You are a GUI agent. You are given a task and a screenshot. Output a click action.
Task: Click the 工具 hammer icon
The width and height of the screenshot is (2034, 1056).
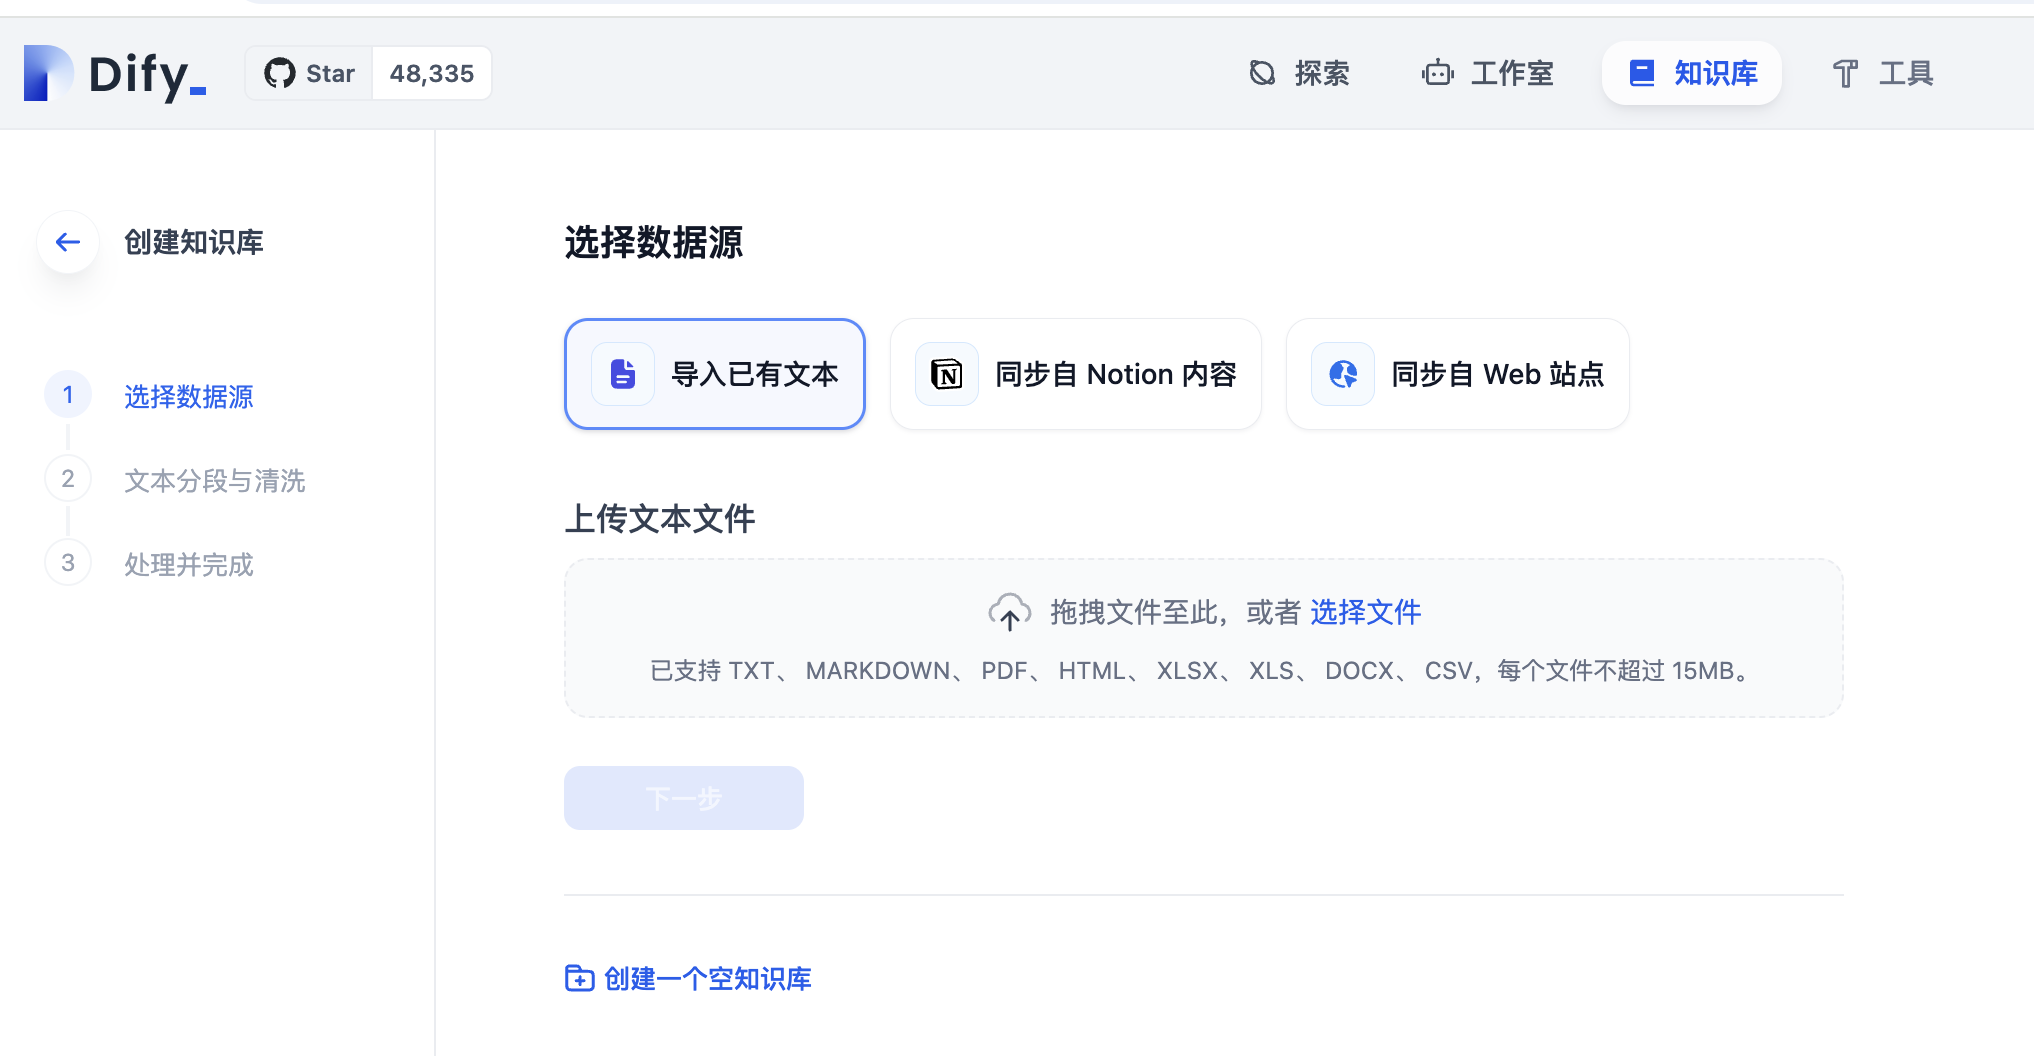[x=1844, y=73]
